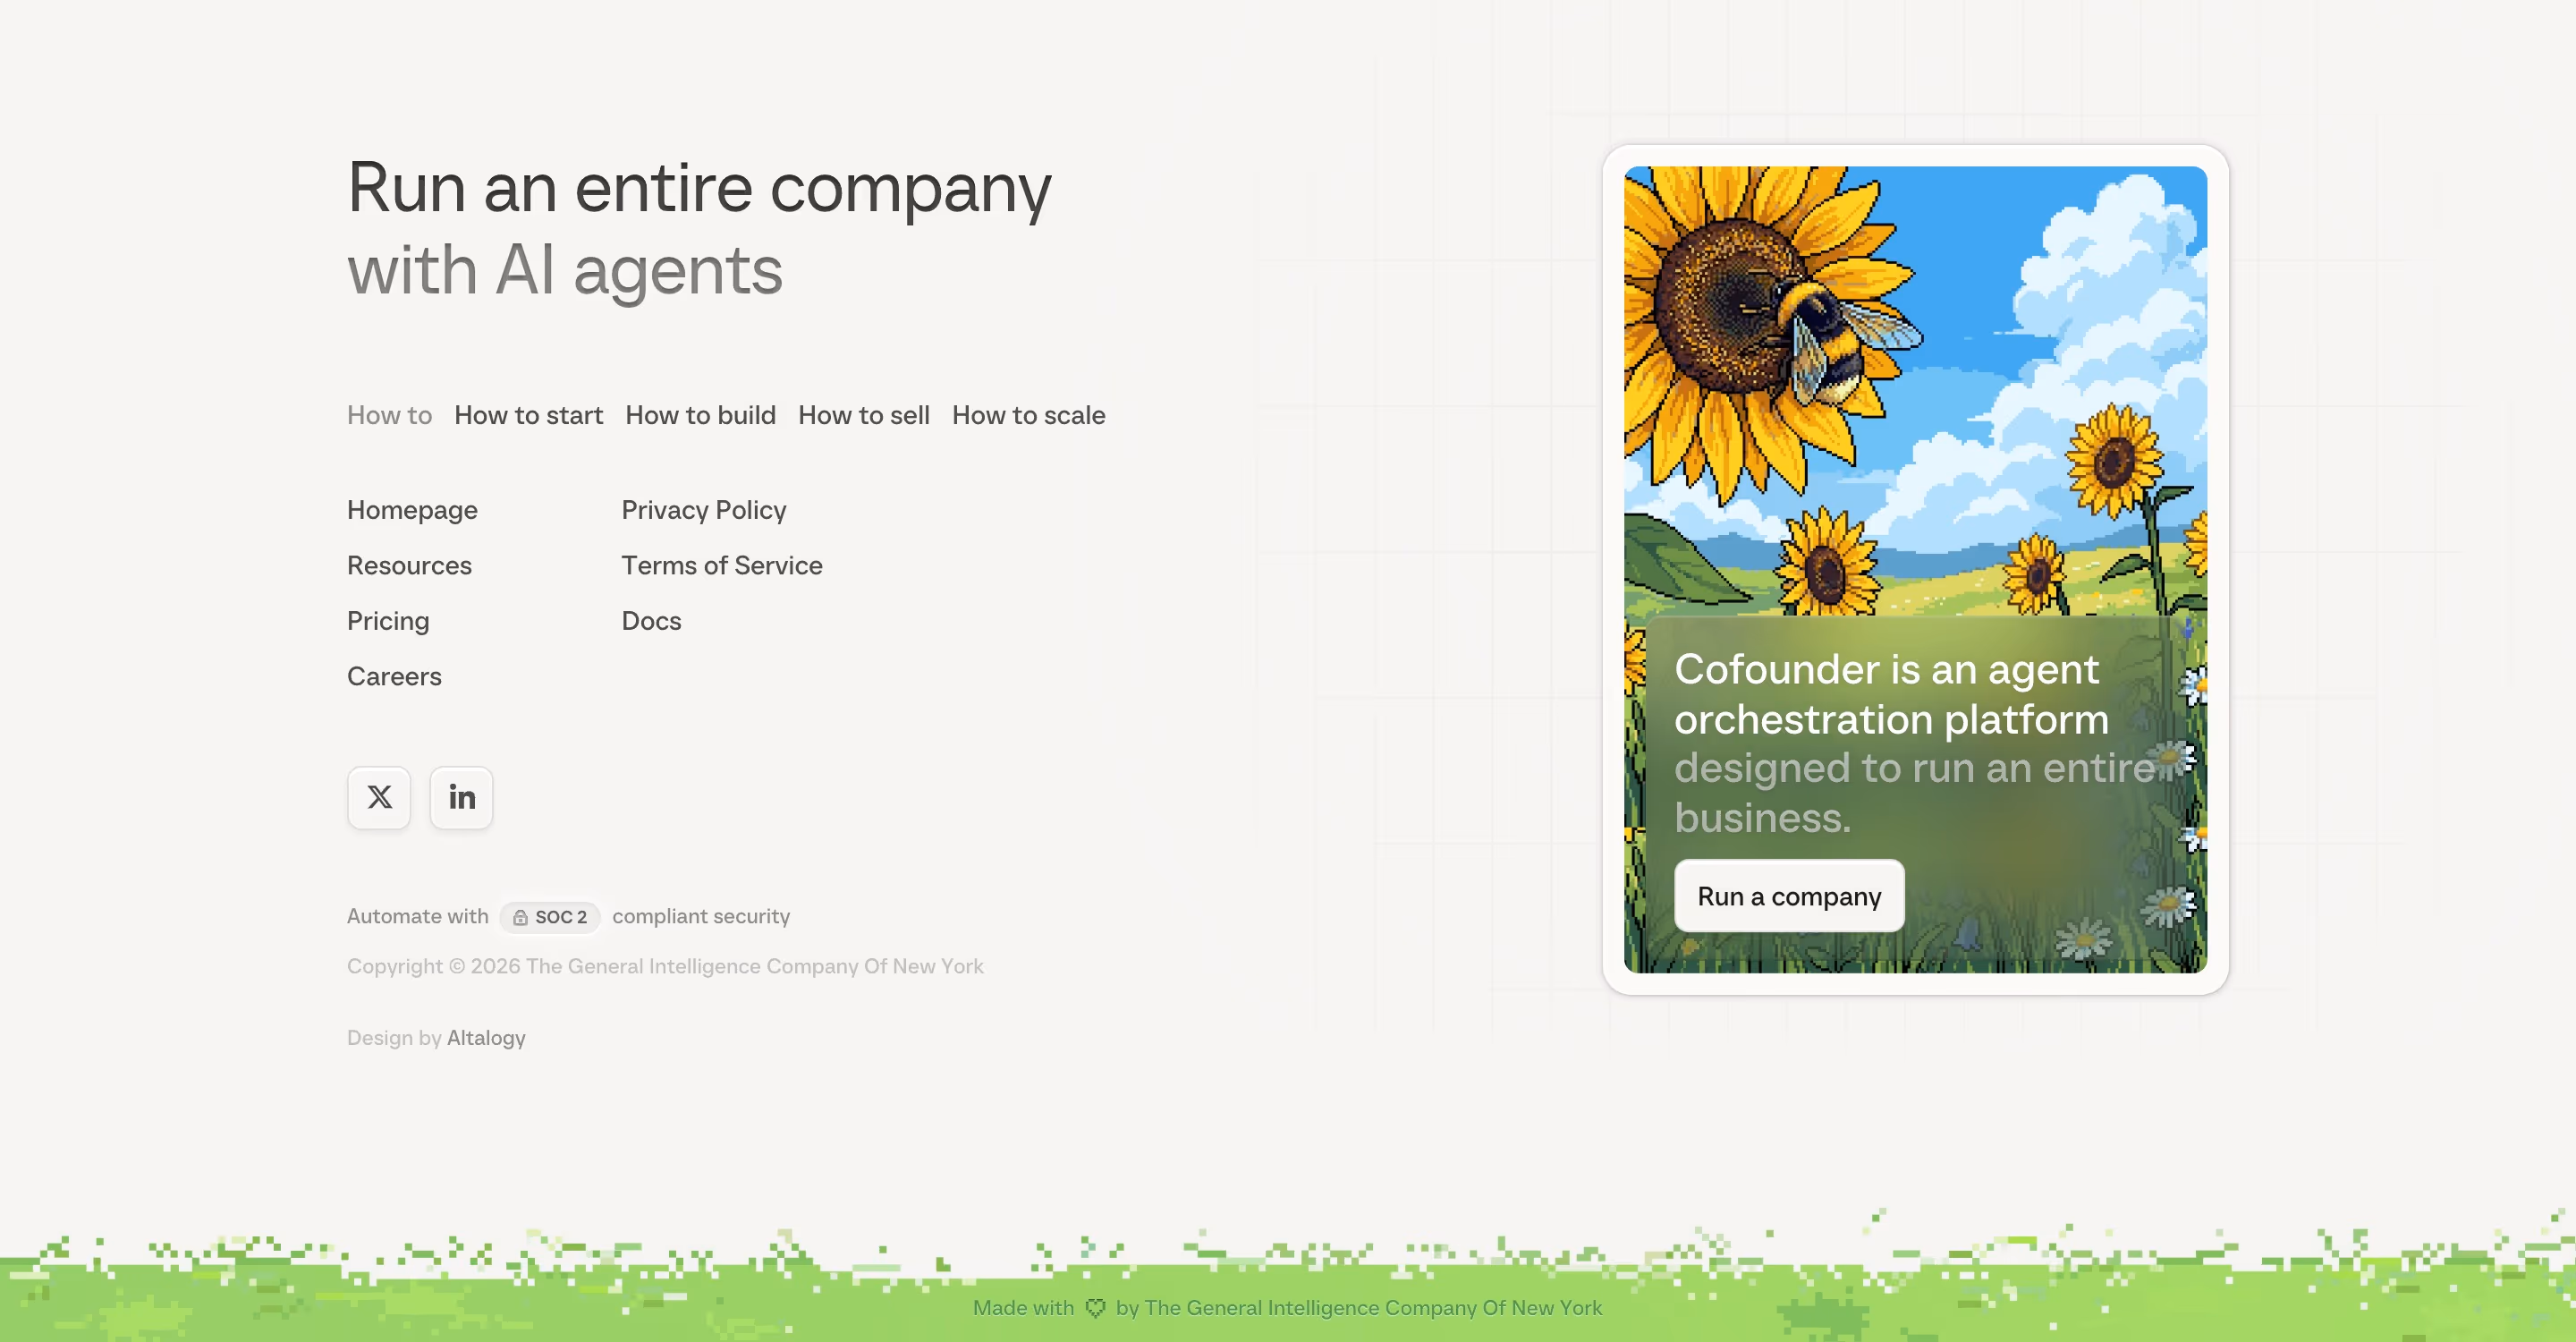Visit the Altalogy design credit link

point(486,1038)
